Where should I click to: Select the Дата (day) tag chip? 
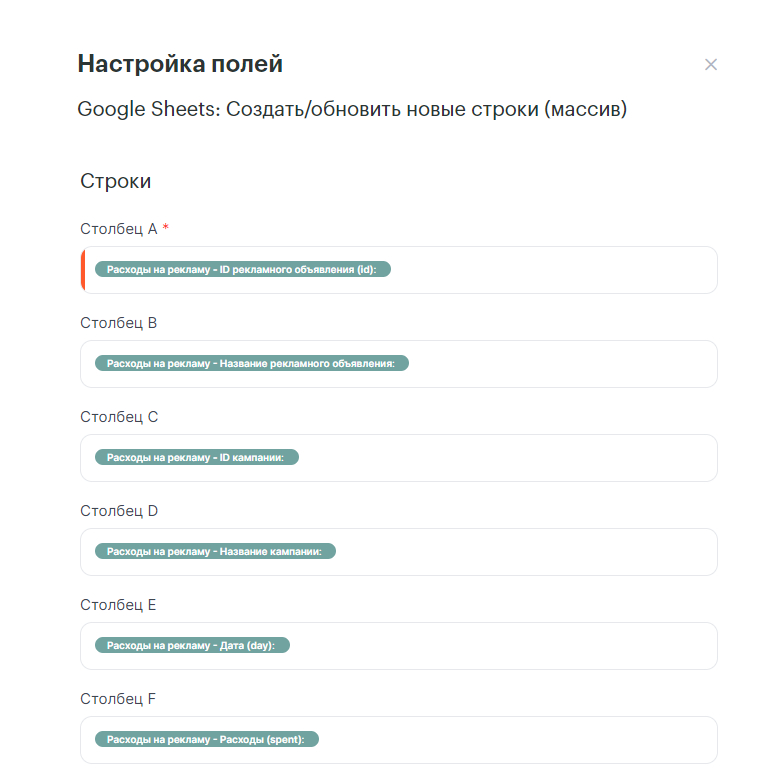[x=192, y=646]
